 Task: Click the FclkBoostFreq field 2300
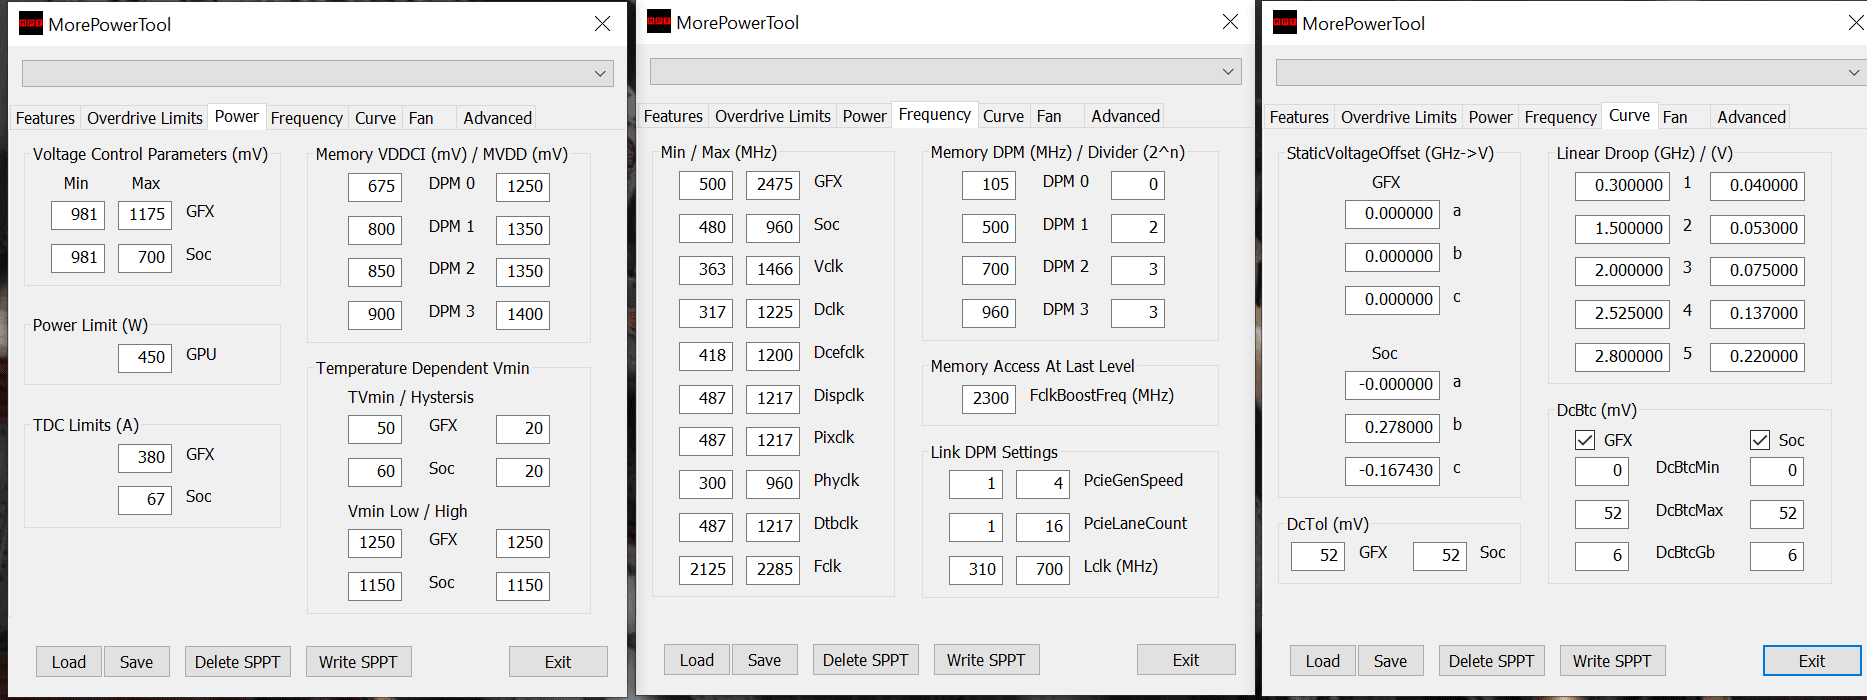pos(989,398)
